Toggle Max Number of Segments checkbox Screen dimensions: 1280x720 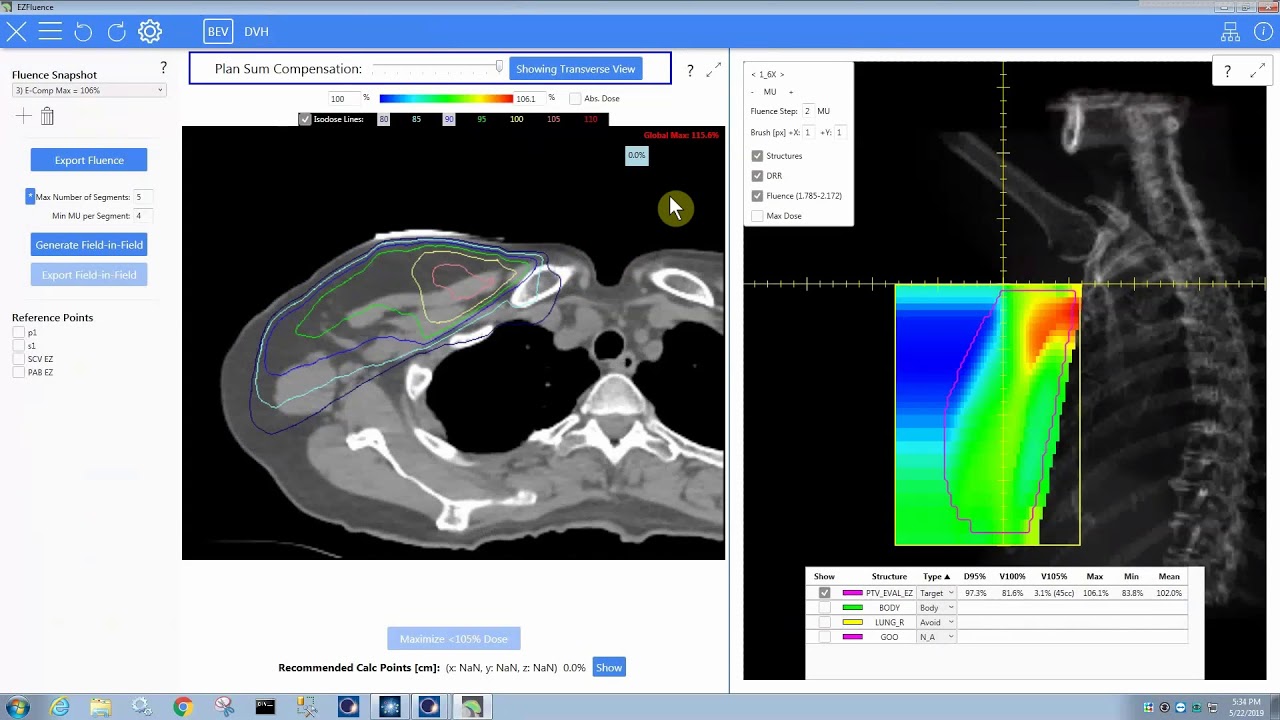30,197
